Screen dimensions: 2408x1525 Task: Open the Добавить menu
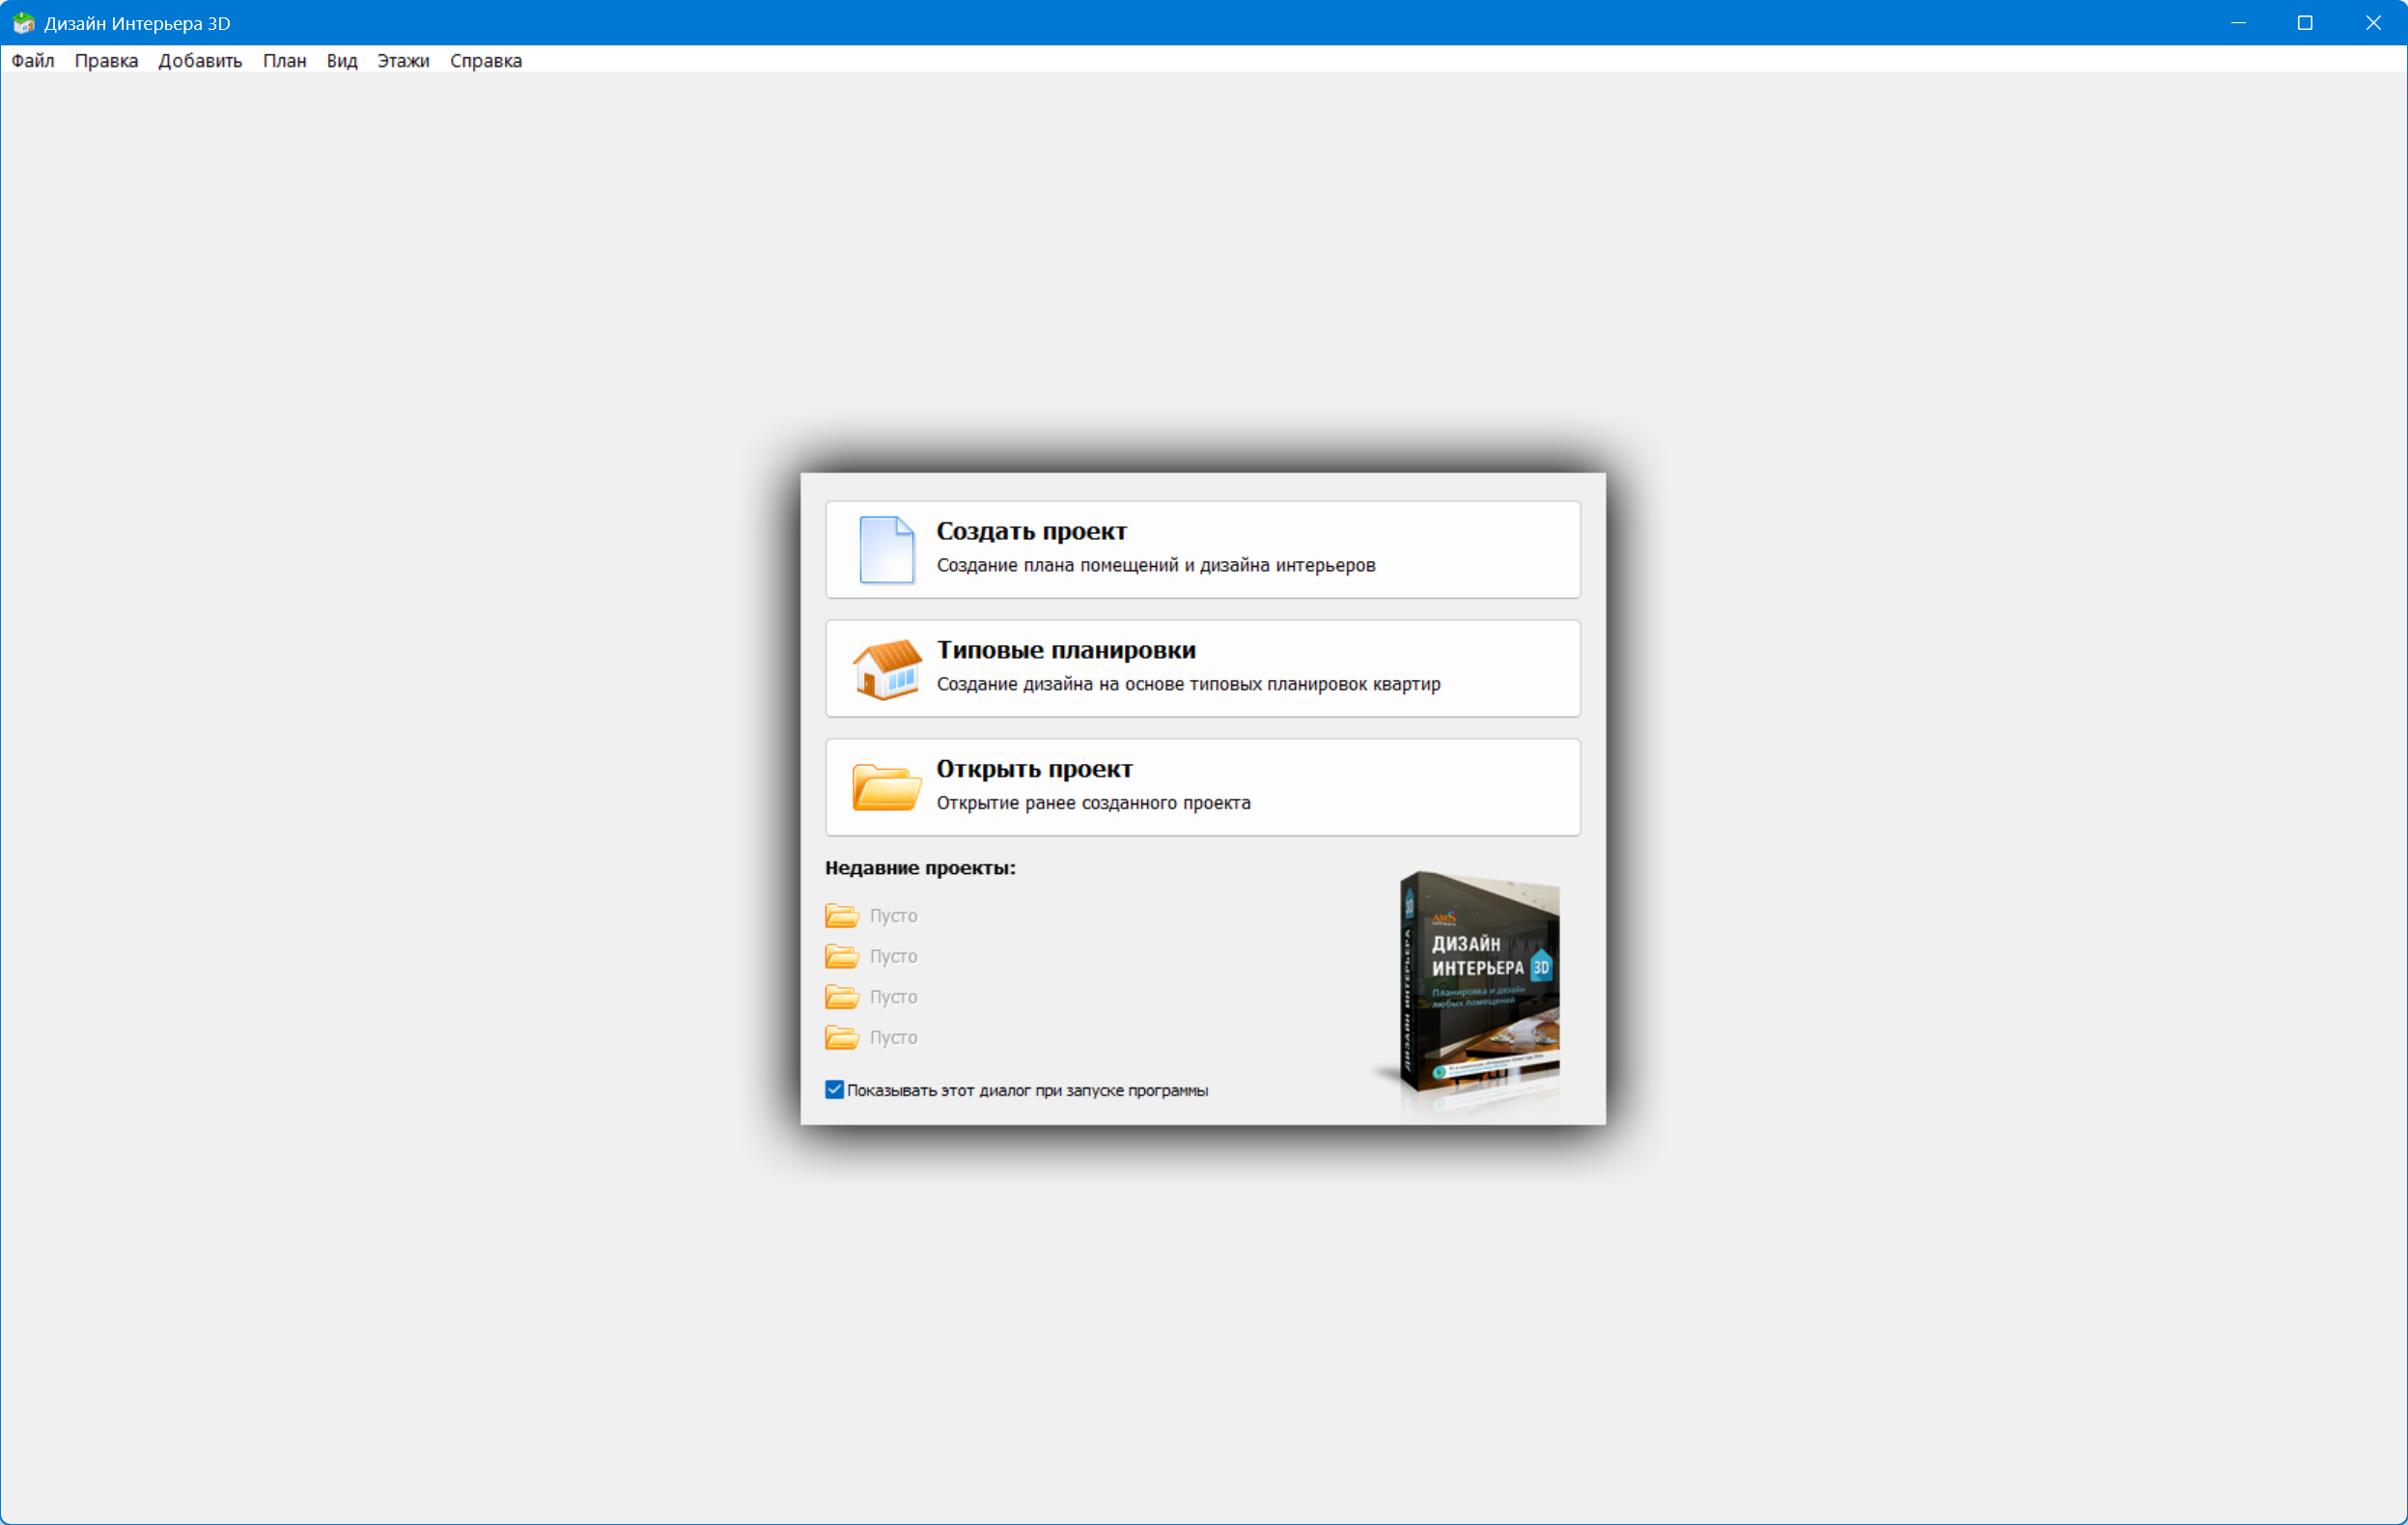[x=200, y=61]
